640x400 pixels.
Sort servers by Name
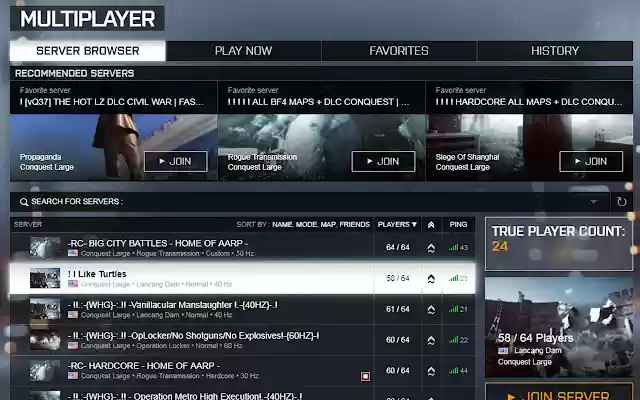(x=282, y=224)
